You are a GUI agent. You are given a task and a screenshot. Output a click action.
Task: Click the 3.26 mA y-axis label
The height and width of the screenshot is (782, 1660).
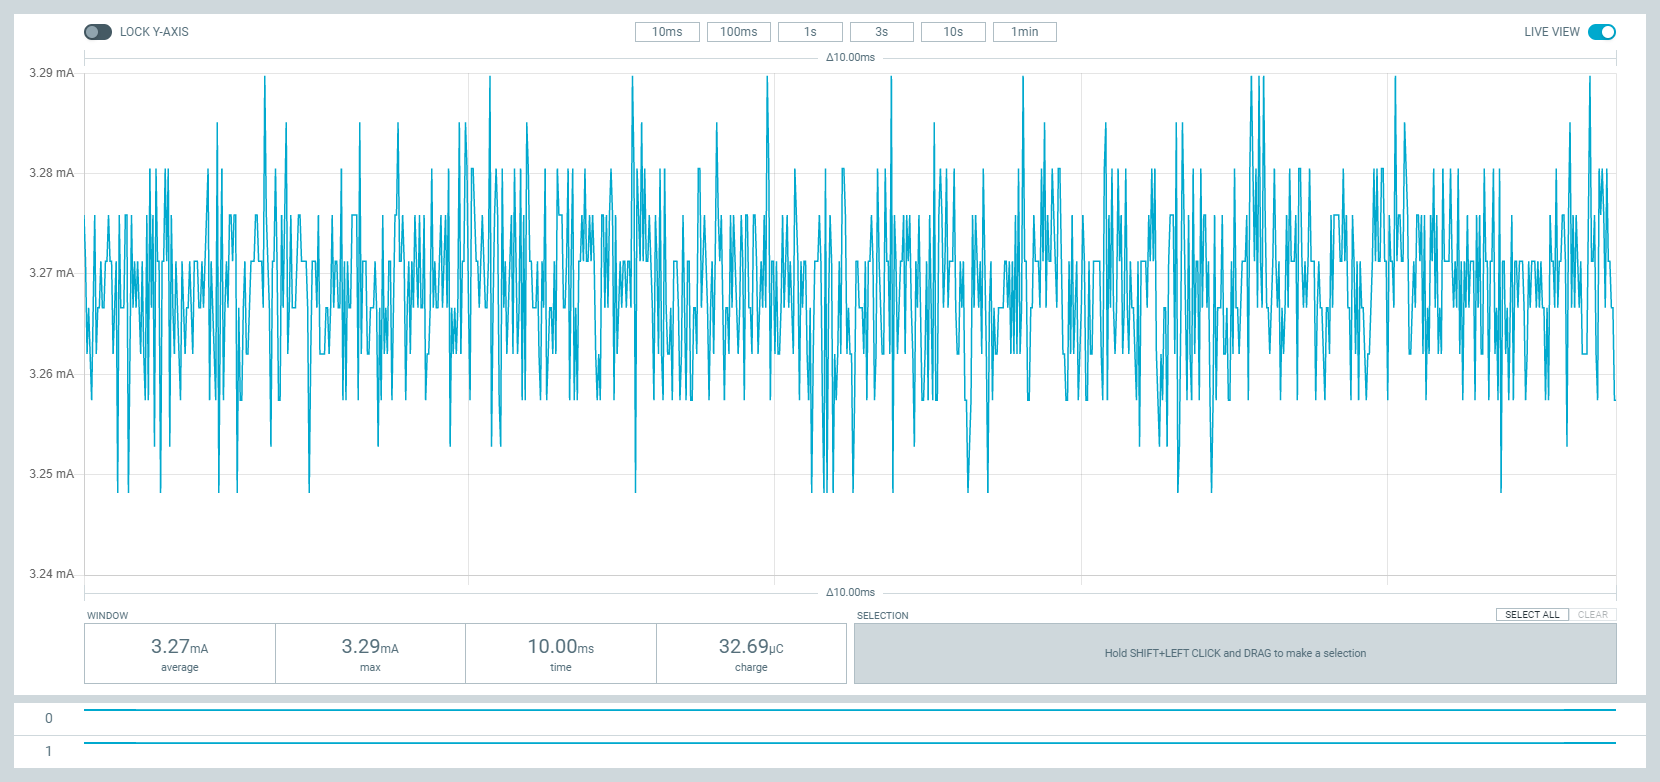(51, 374)
